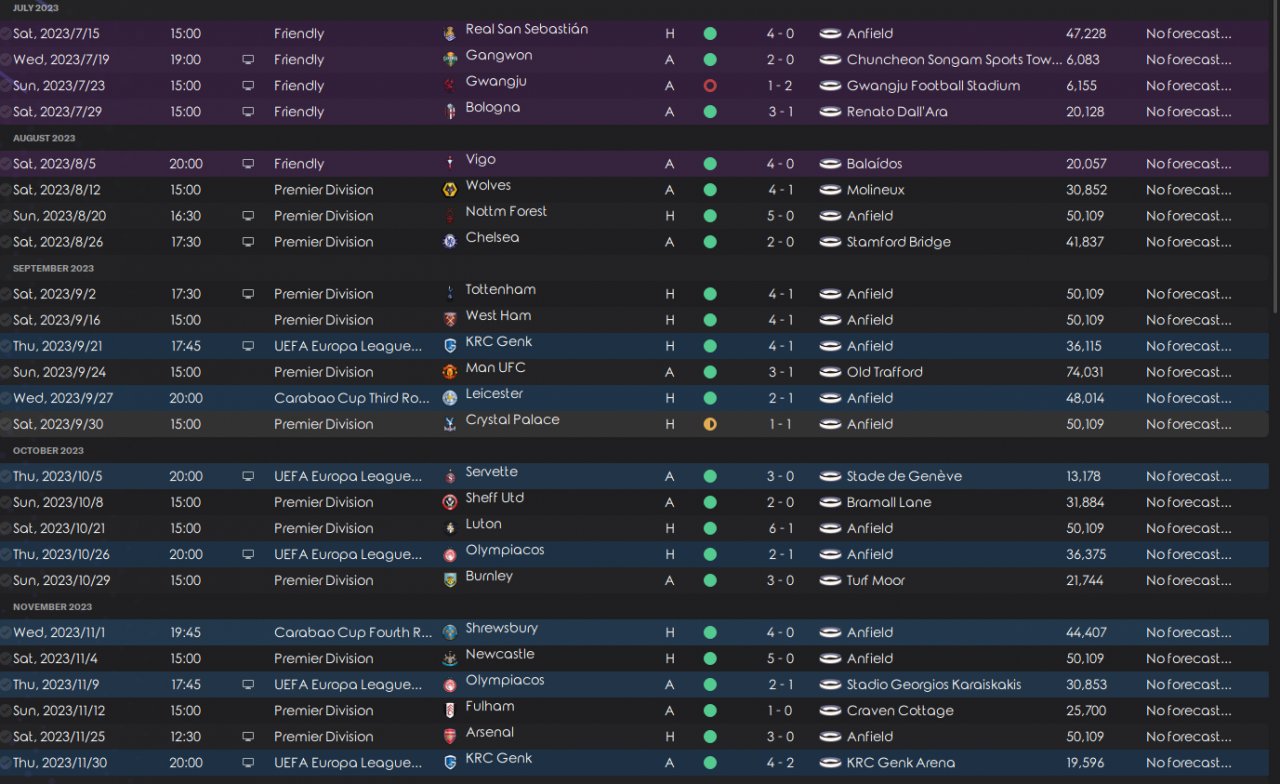Click the TV icon on the Arsenal fixture
Screen dimensions: 1280x784
click(248, 736)
